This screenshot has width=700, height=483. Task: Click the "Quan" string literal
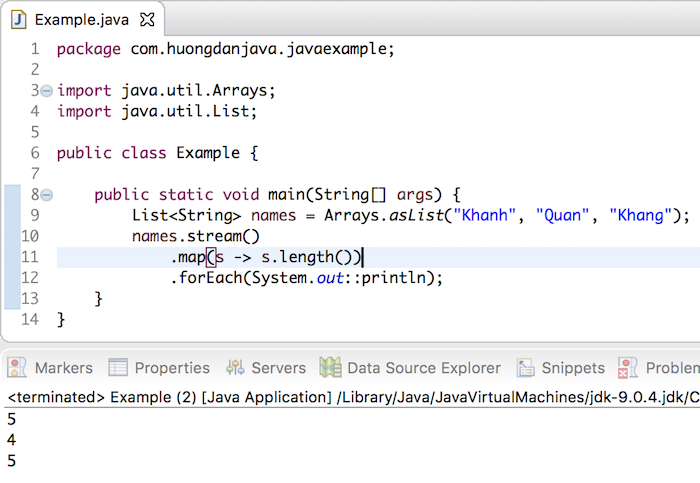[562, 216]
